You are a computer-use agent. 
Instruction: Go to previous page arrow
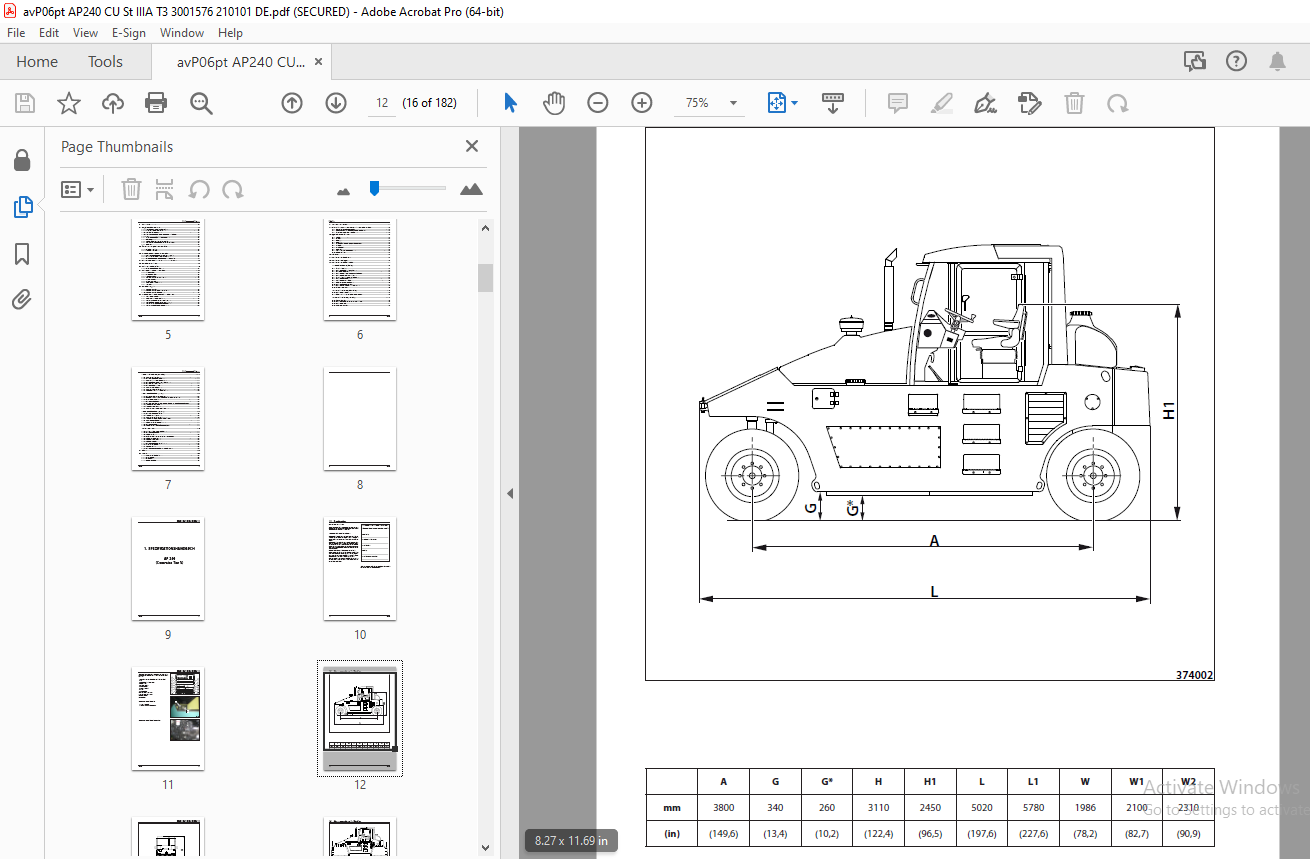292,103
